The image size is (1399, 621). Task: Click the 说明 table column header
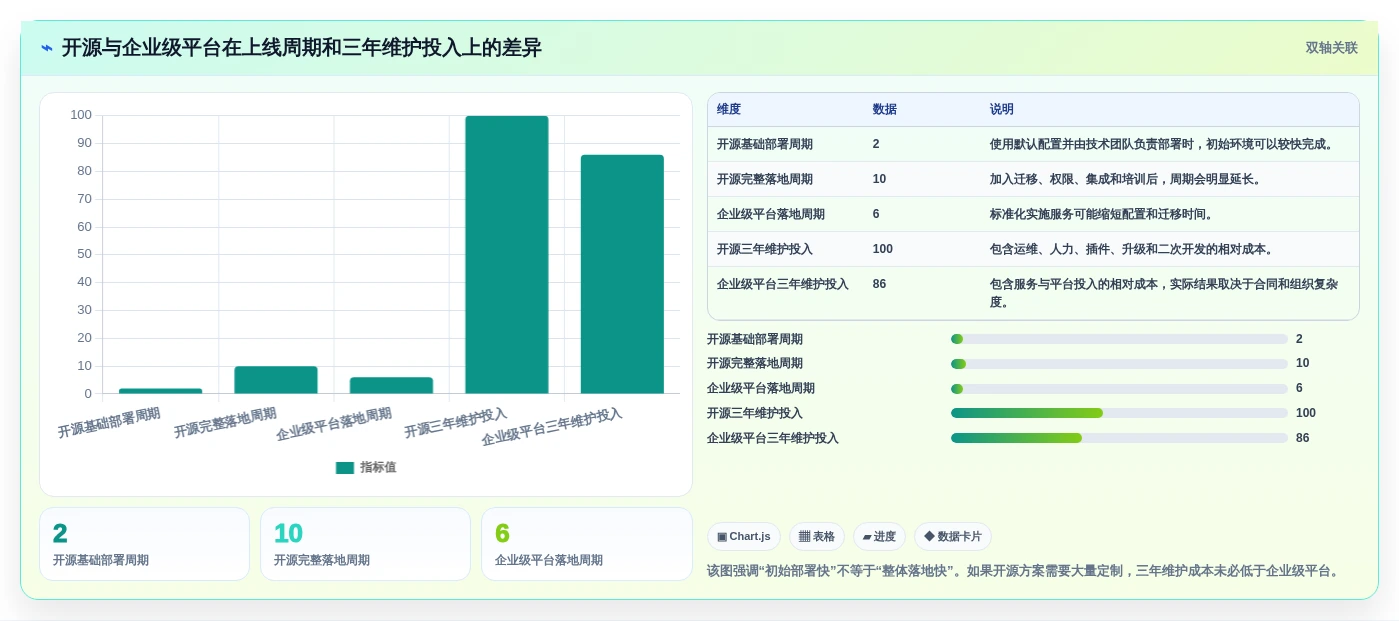tap(1002, 110)
